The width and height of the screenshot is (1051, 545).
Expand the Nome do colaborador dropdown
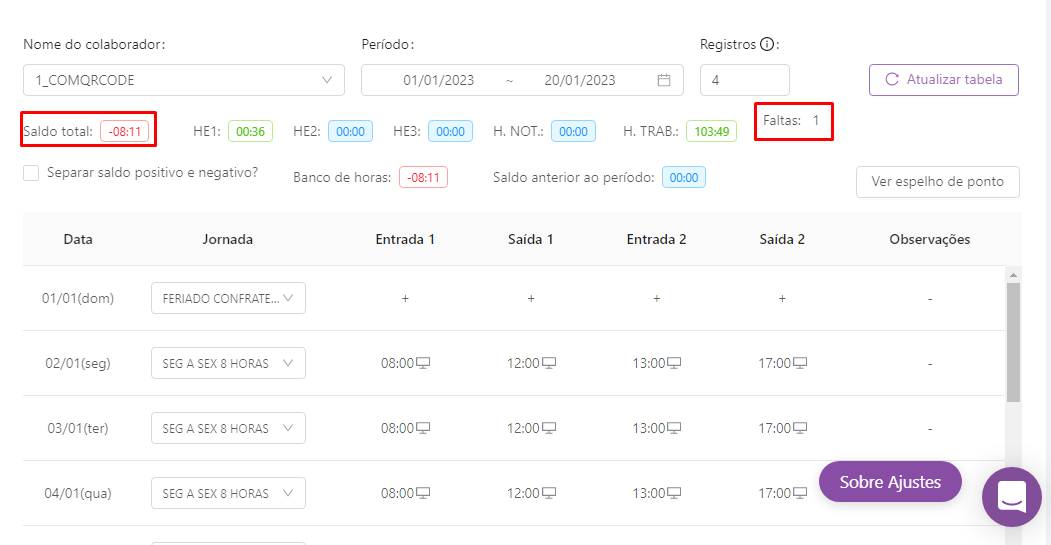(327, 80)
